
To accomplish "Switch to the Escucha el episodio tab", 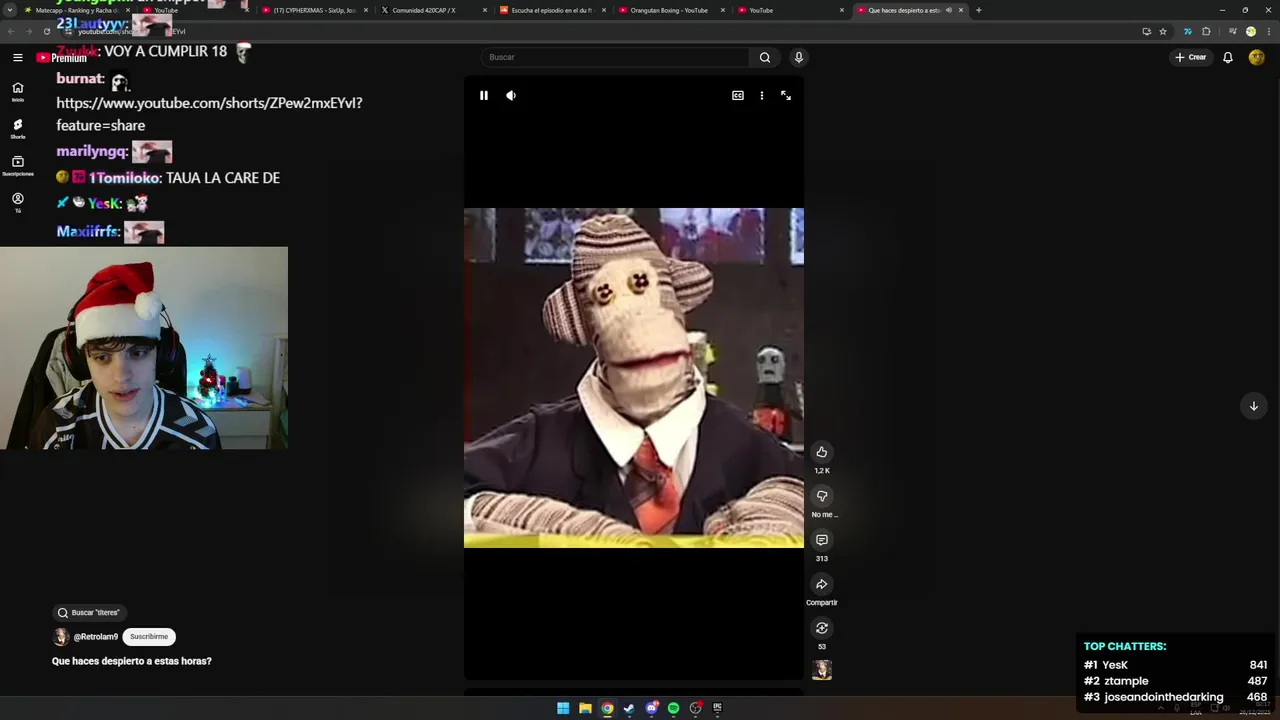I will tap(552, 10).
